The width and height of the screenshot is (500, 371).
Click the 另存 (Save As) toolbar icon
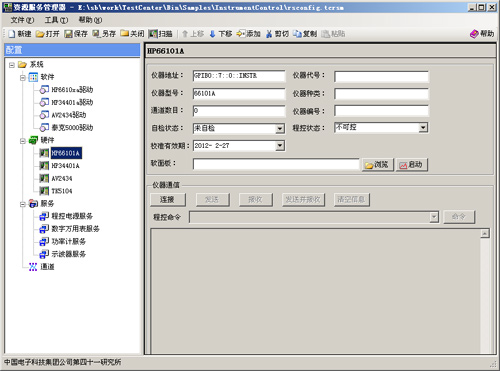(x=96, y=34)
